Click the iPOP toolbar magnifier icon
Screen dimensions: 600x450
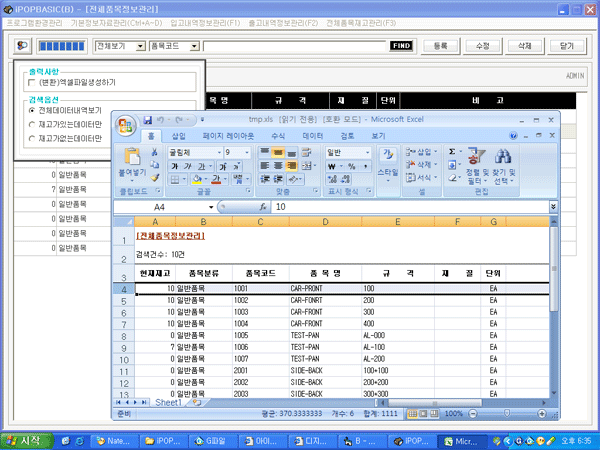click(23, 46)
